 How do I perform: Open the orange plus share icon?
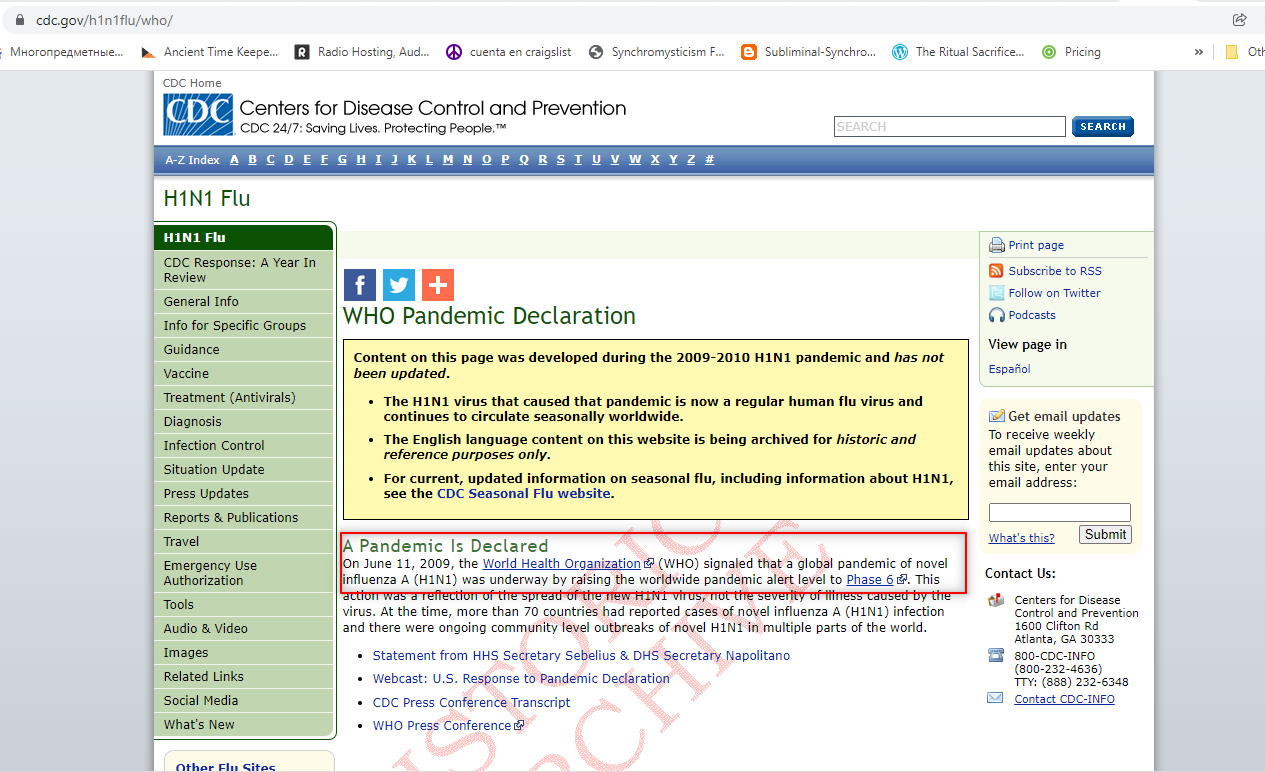[x=438, y=285]
